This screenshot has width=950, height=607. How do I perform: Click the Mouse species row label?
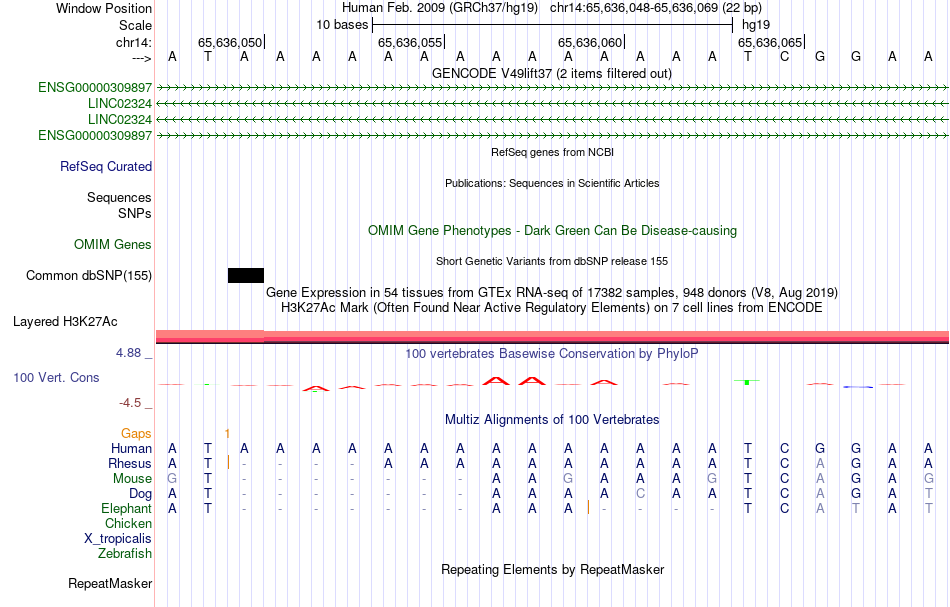132,479
